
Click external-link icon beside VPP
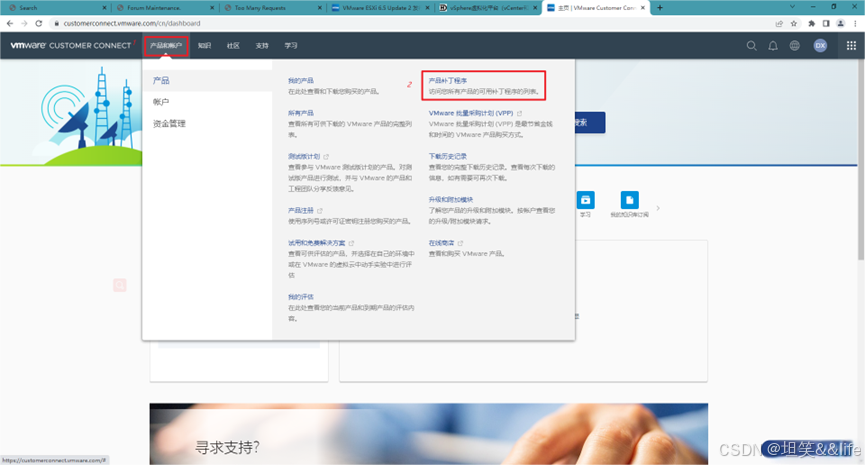click(519, 113)
